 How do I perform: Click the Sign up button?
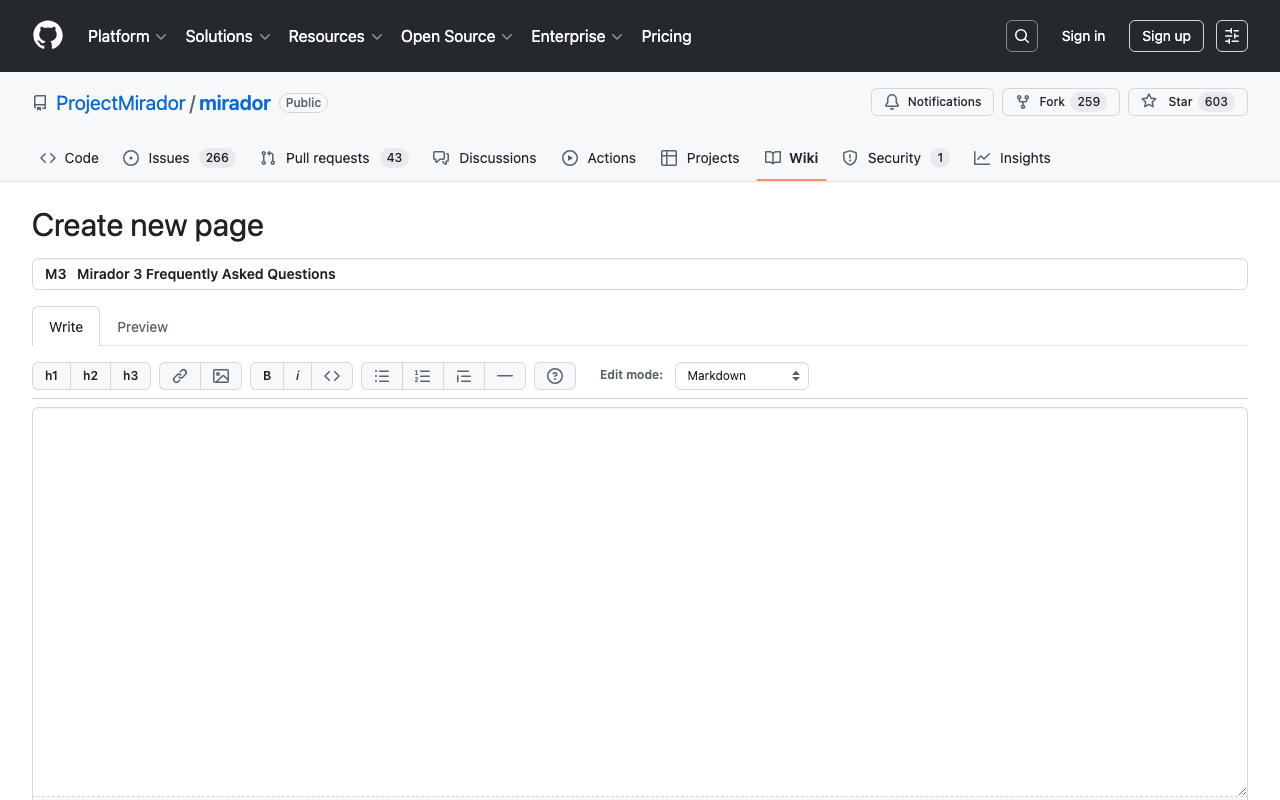1165,35
